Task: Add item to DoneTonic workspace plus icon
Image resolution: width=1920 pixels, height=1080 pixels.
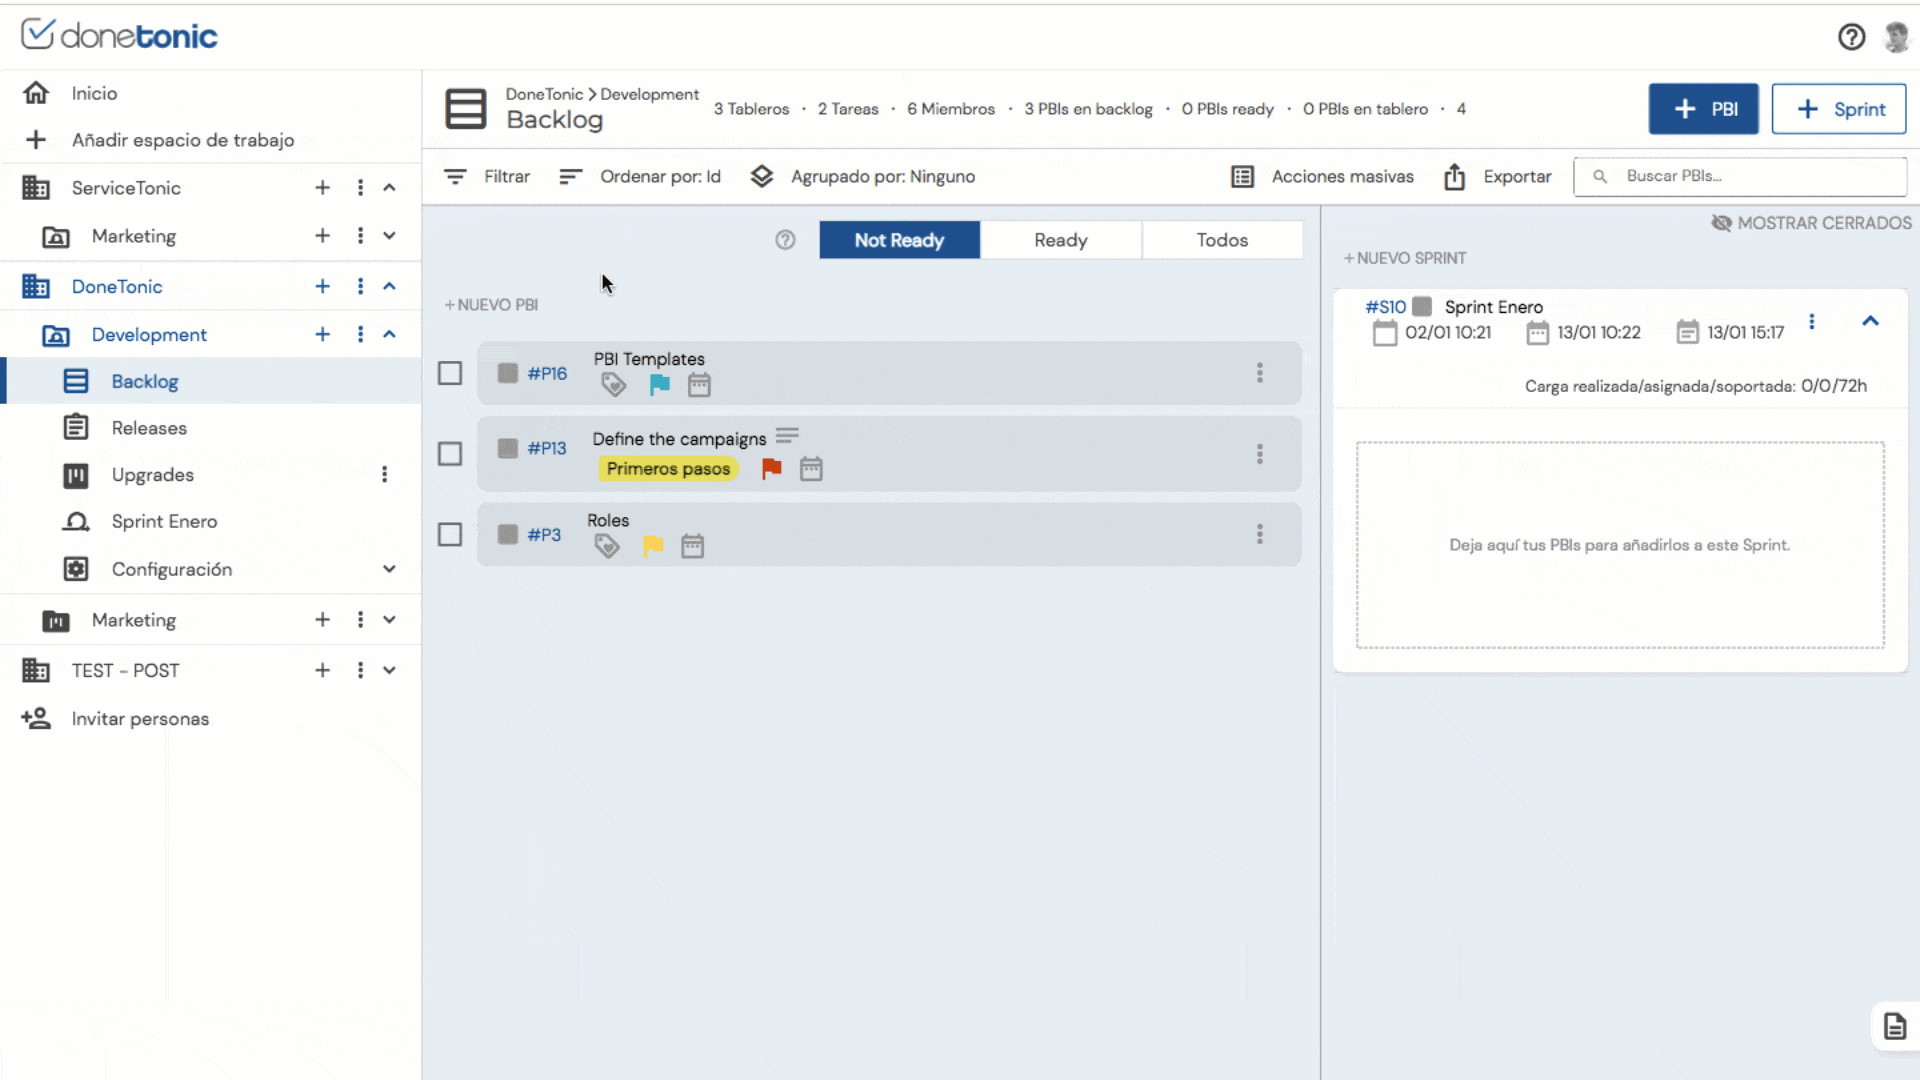Action: (x=322, y=287)
